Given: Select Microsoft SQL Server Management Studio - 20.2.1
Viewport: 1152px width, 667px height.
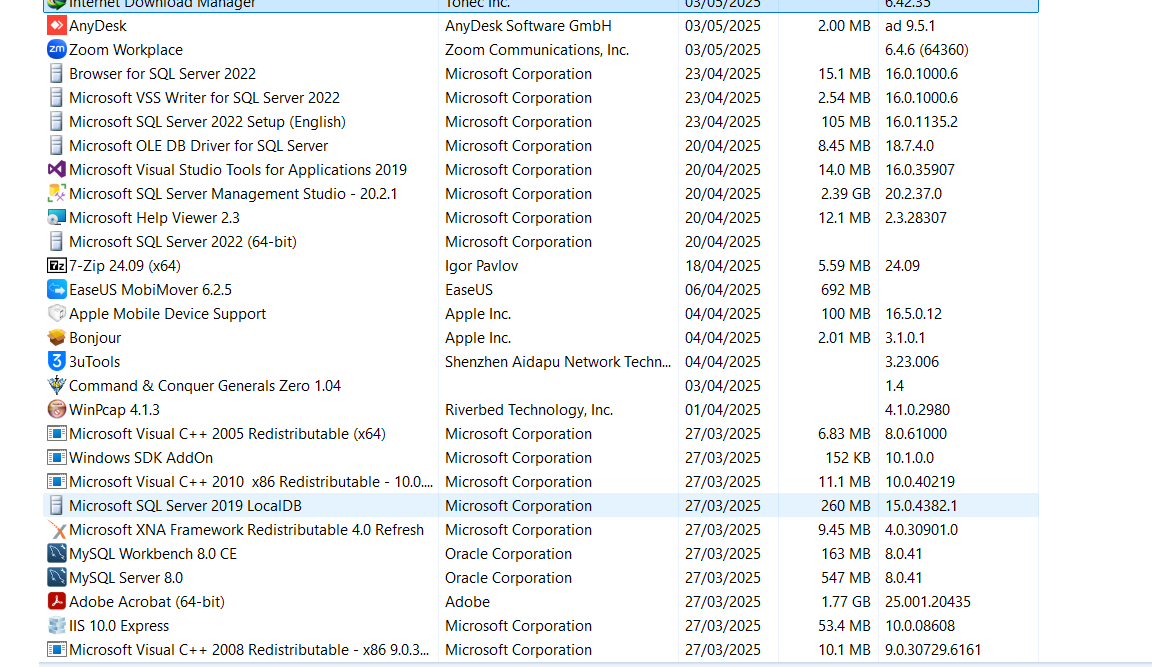Looking at the screenshot, I should click(233, 194).
